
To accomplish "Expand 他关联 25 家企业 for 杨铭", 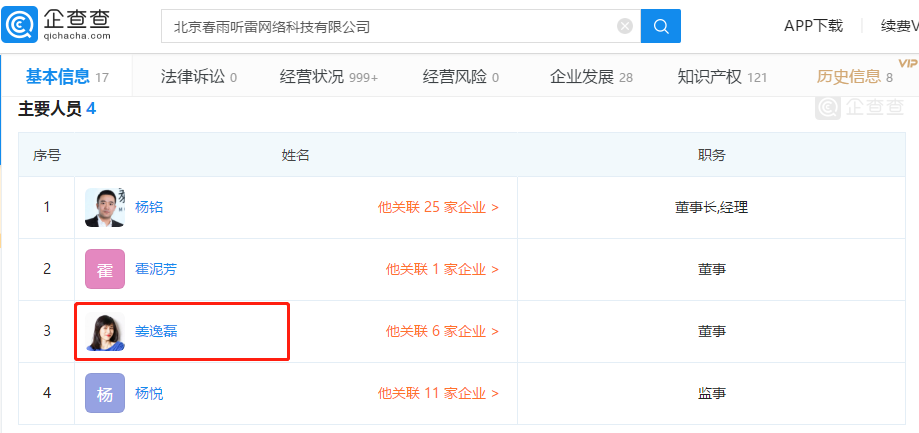I will (x=438, y=207).
